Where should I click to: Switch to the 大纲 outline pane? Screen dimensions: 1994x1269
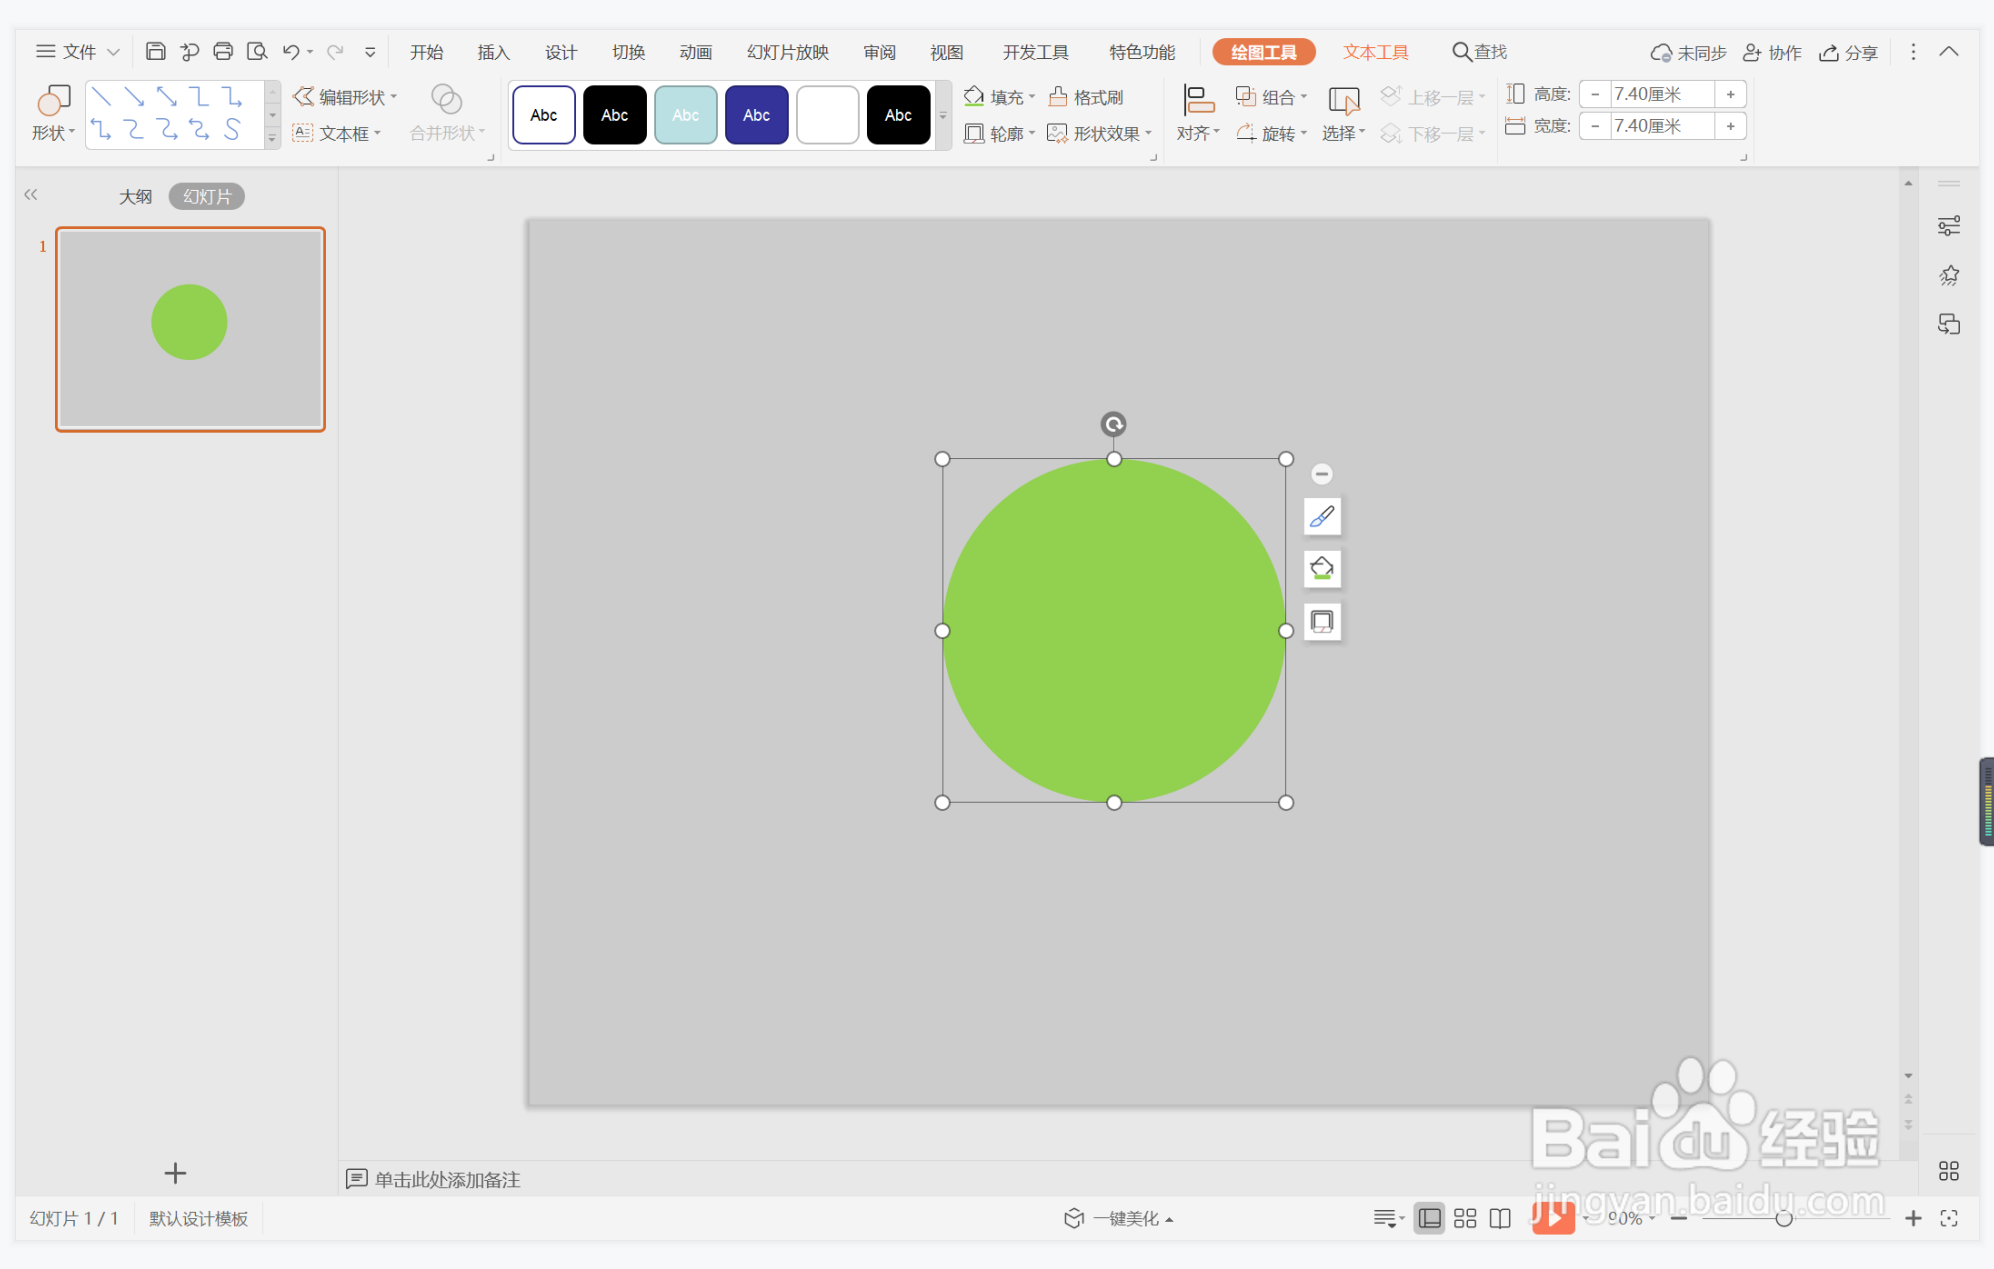point(136,196)
